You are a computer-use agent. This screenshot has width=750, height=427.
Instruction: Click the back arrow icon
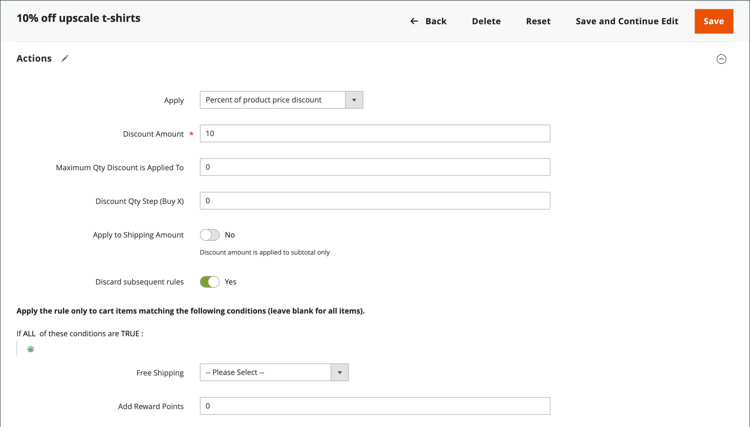point(414,21)
